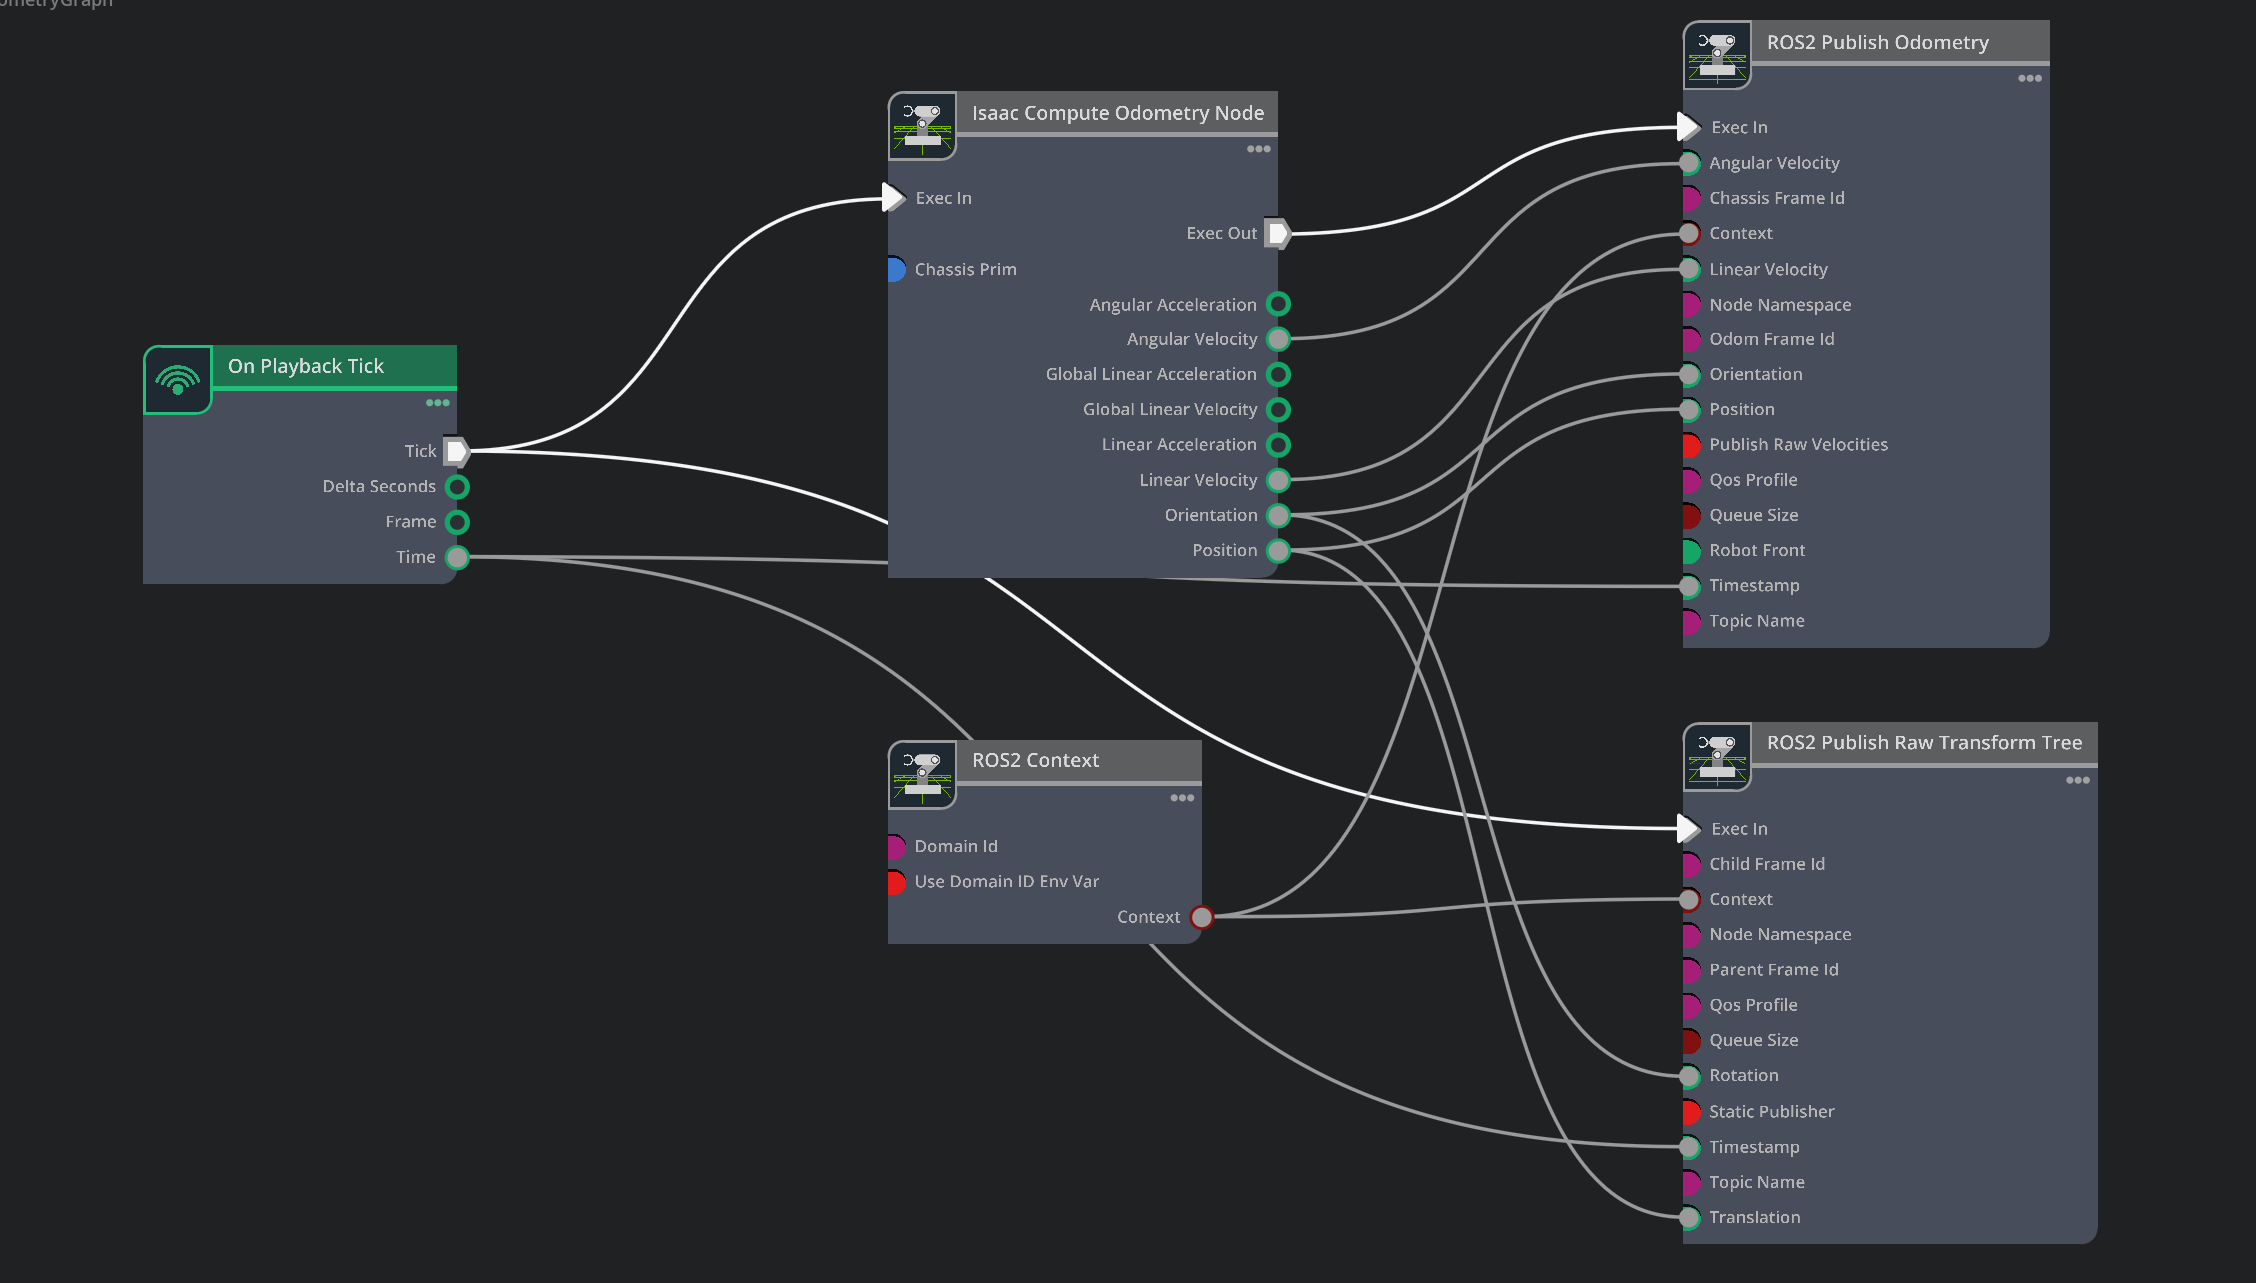Viewport: 2256px width, 1283px height.
Task: Click the Delta Seconds output pin
Action: click(457, 487)
